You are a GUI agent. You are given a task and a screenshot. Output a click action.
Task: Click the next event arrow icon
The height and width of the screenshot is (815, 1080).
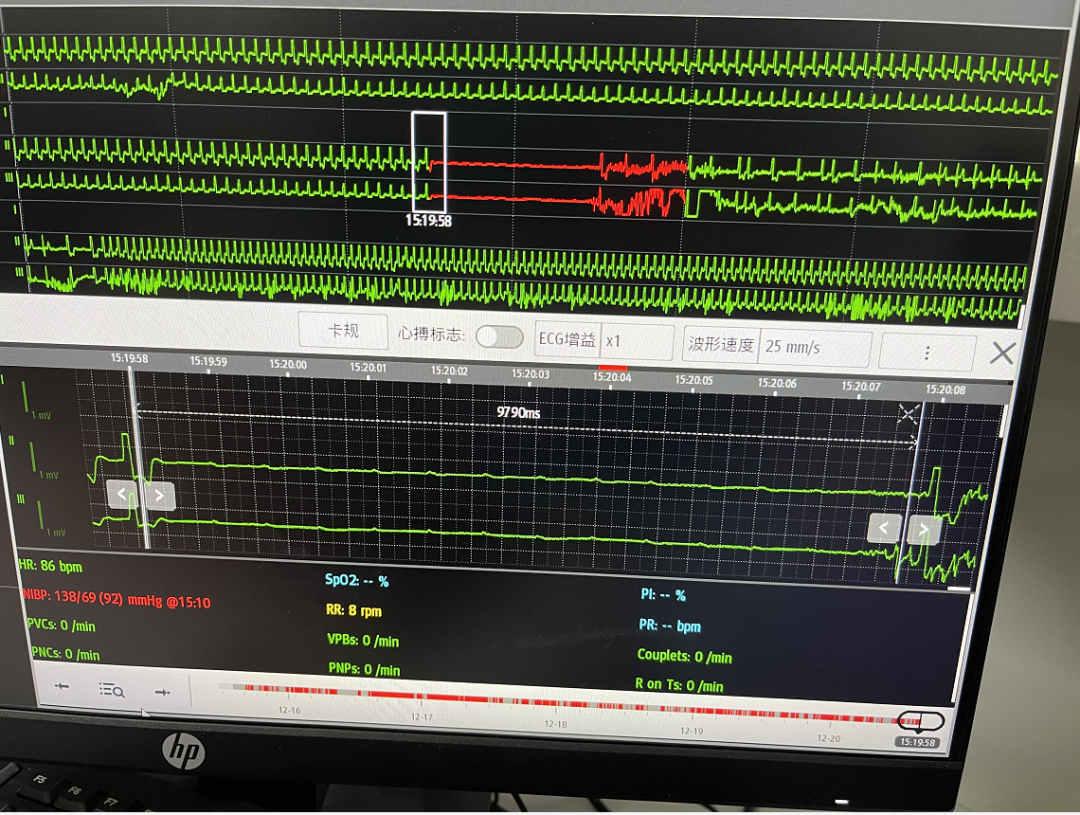point(160,690)
